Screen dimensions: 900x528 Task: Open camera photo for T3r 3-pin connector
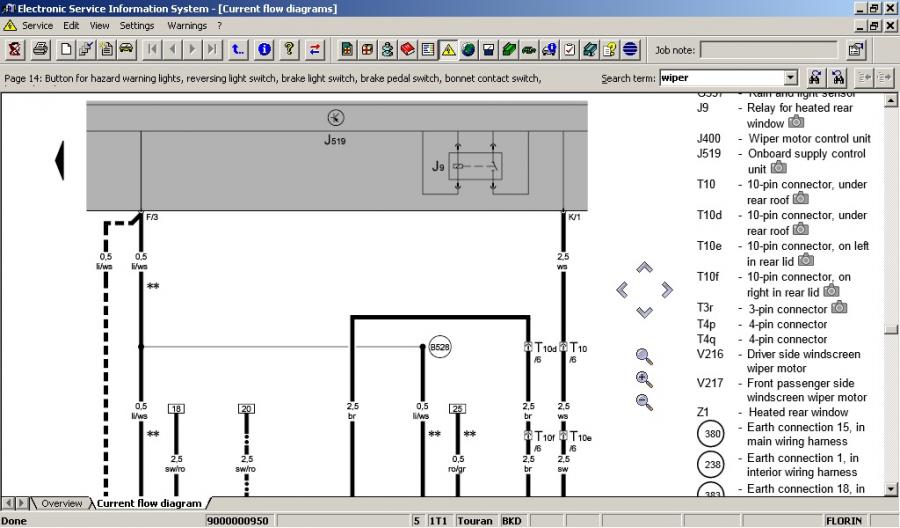click(x=840, y=308)
